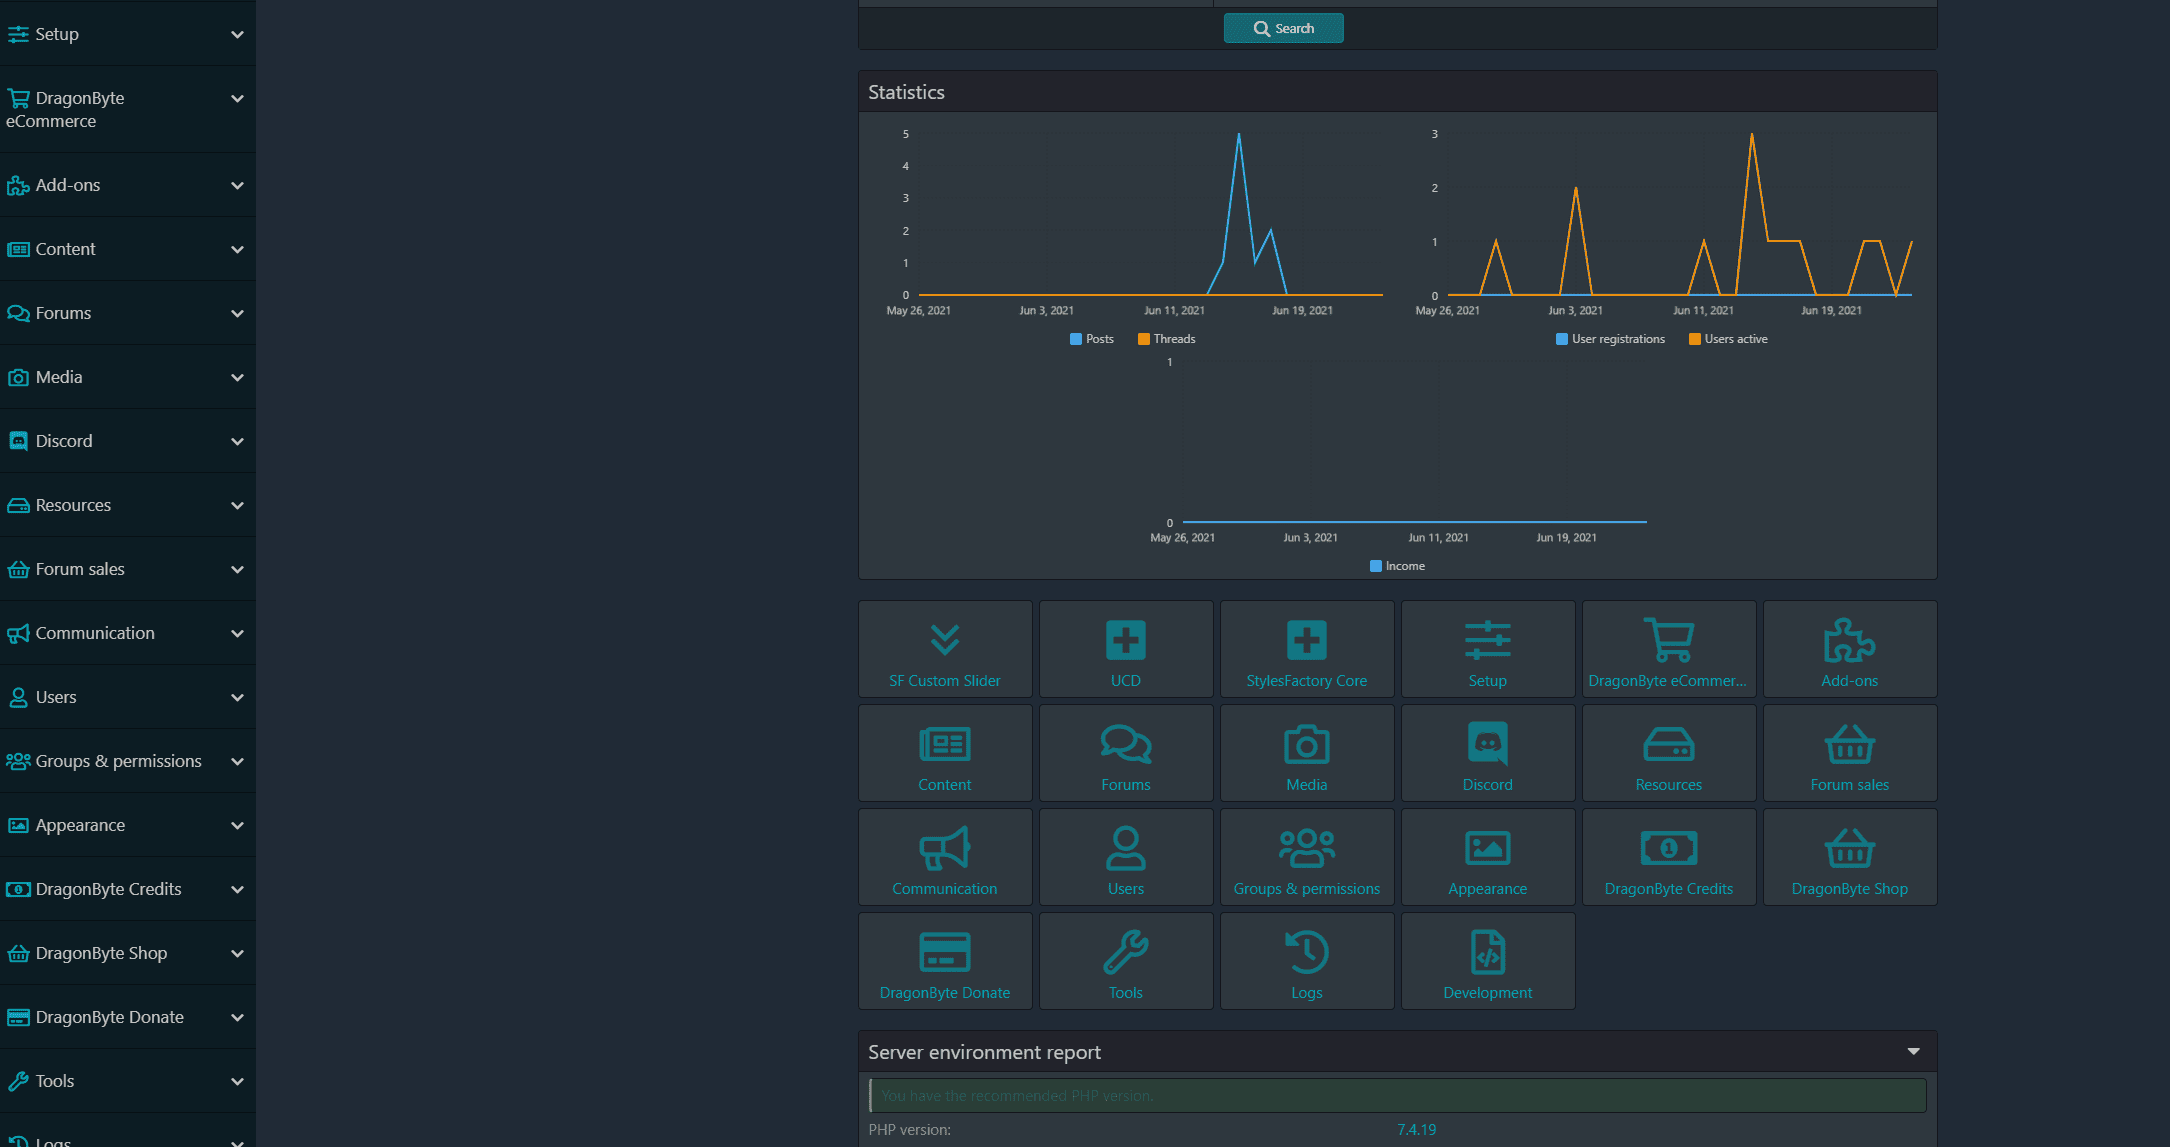Toggle the Income legend series

(x=1397, y=566)
